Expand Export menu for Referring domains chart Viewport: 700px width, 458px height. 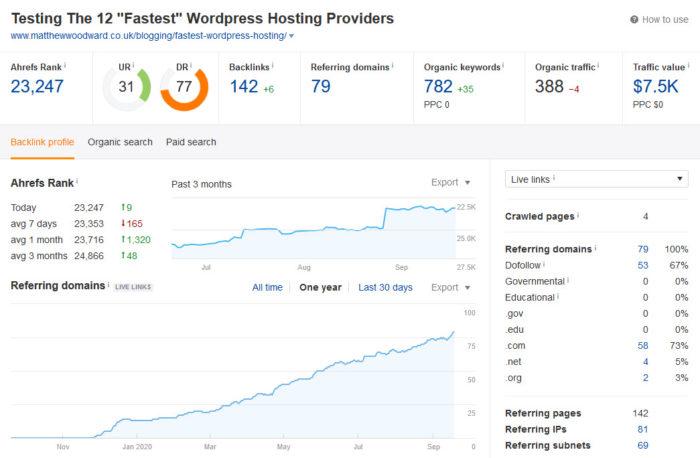[x=450, y=288]
